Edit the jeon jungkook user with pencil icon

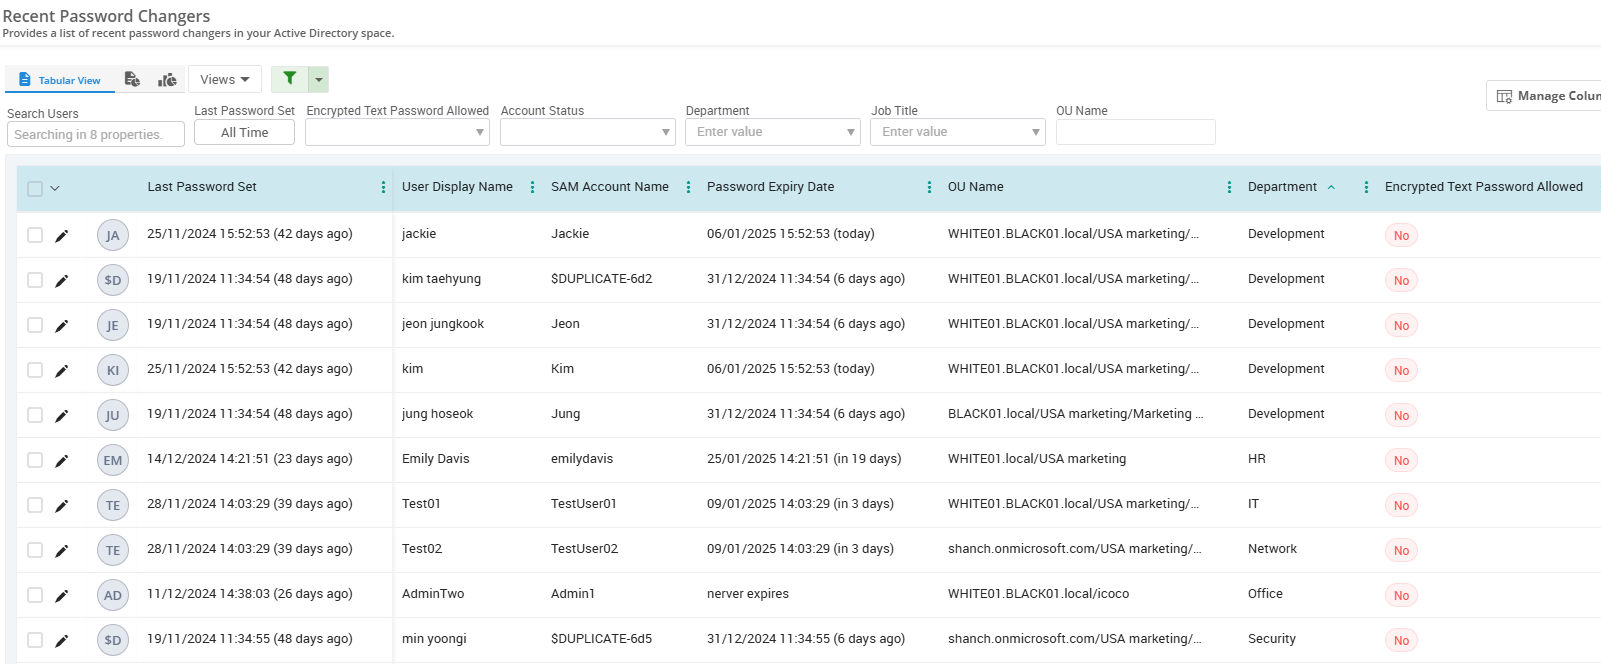coord(61,326)
